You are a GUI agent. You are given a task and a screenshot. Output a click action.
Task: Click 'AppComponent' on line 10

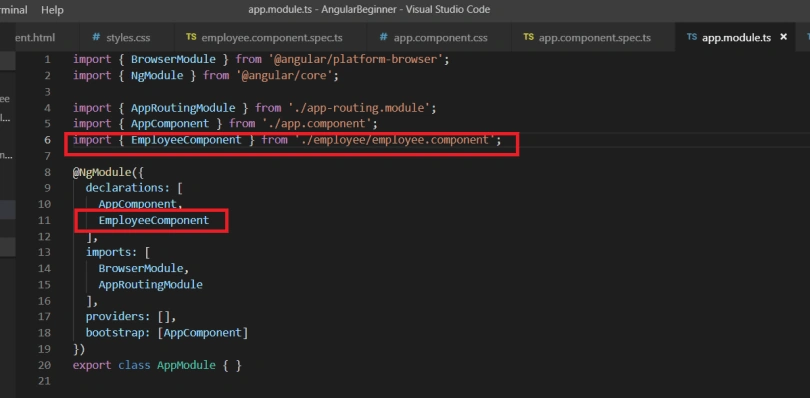[x=138, y=204]
